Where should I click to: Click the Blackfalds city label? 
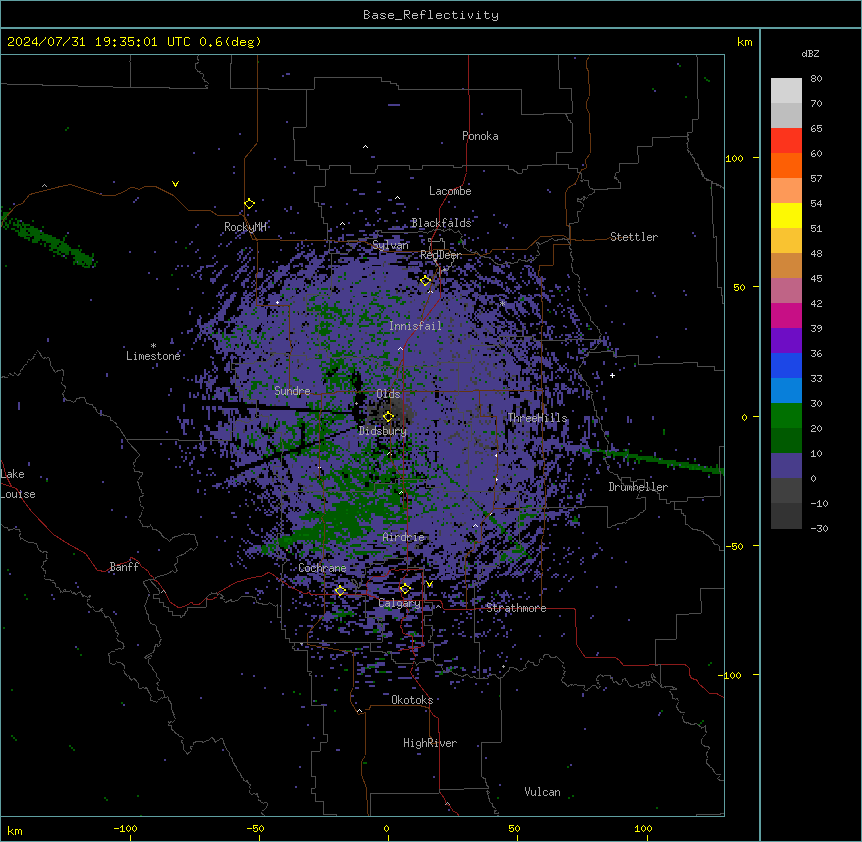pyautogui.click(x=441, y=223)
